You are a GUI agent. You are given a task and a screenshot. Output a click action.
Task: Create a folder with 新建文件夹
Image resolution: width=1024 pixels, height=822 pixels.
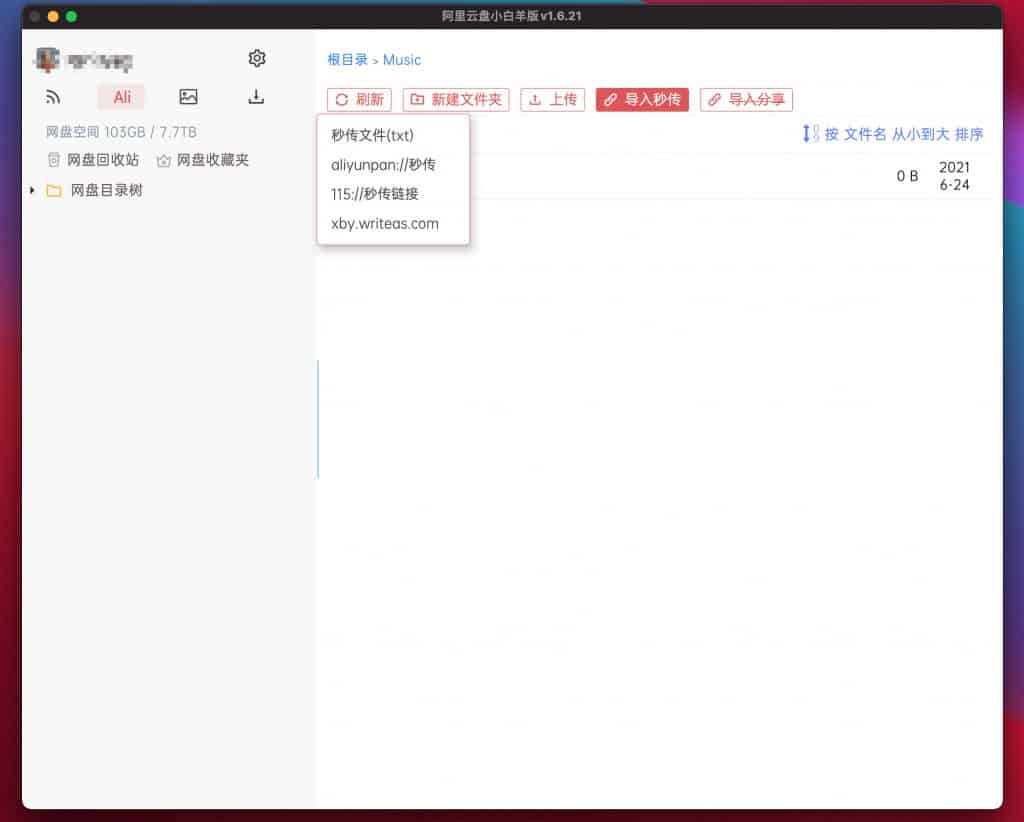[x=455, y=100]
